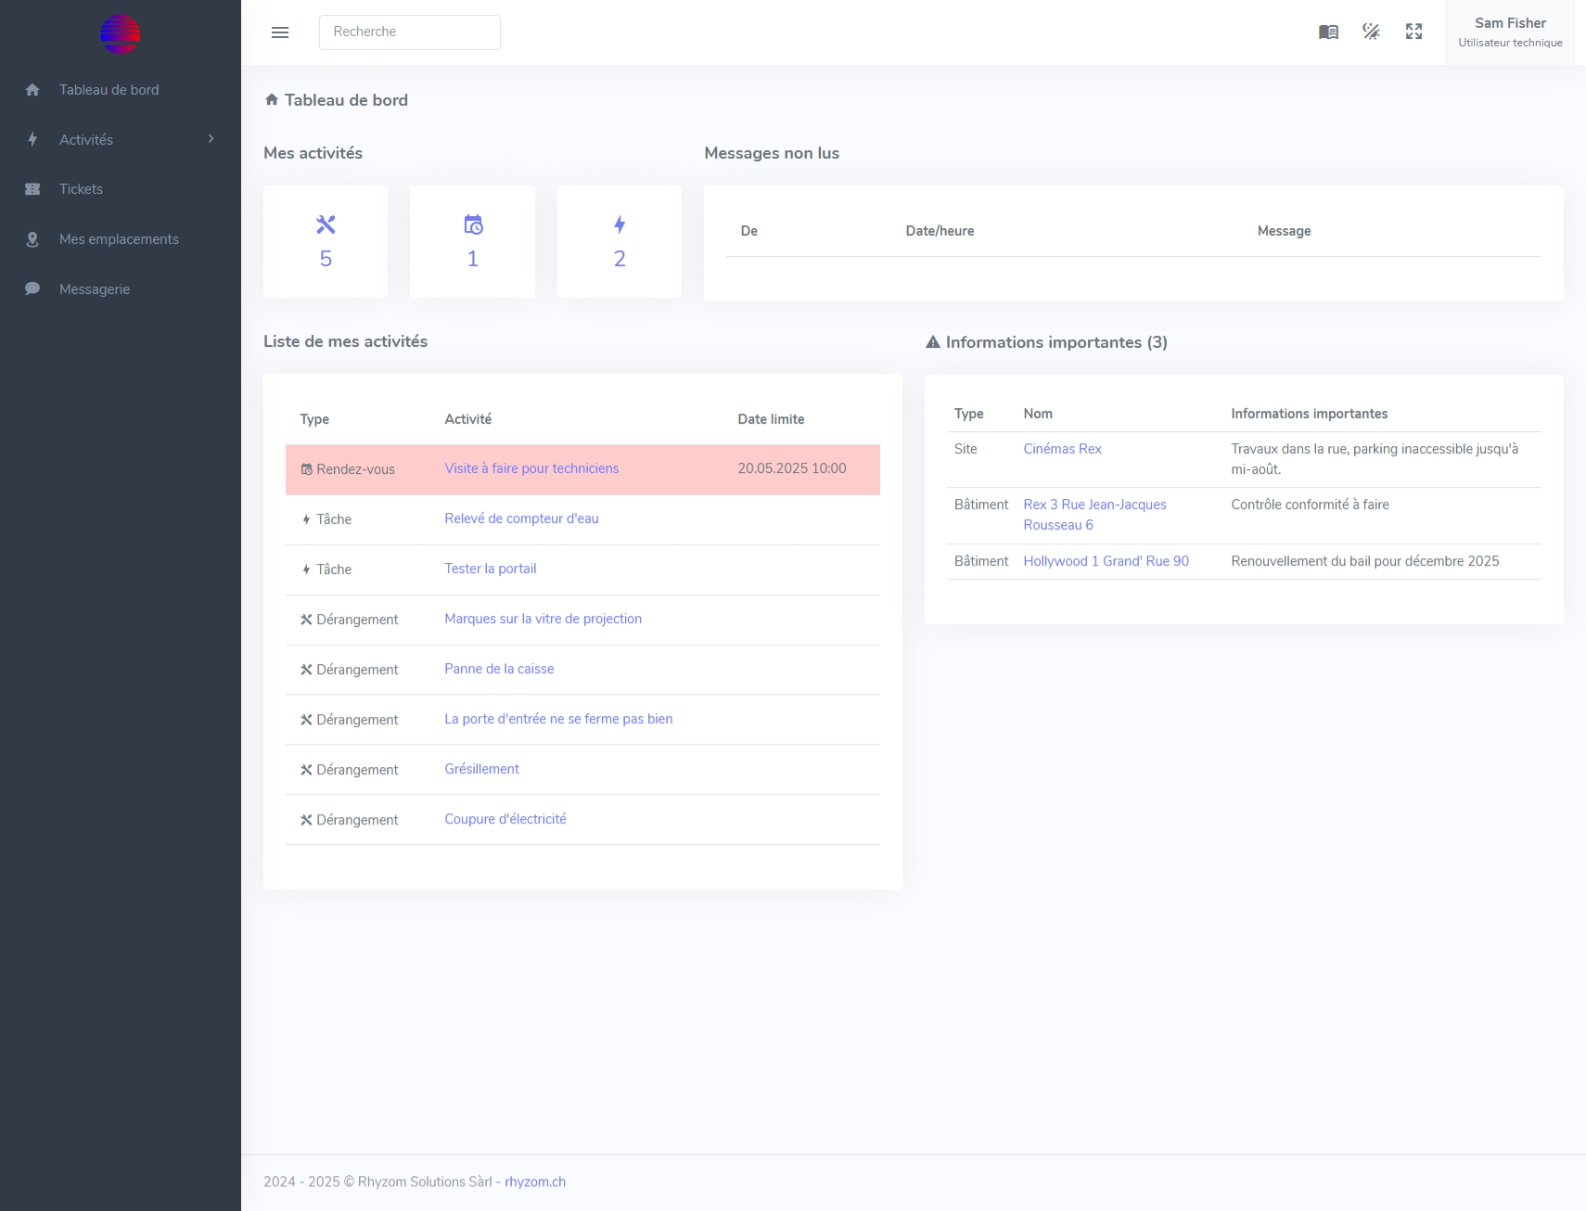Click the hamburger menu icon
This screenshot has width=1586, height=1211.
coord(280,32)
